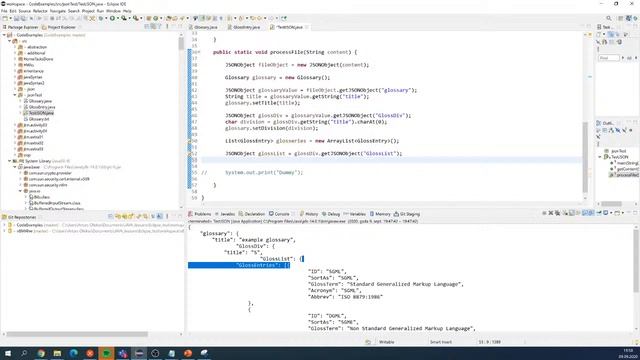640x360 pixels.
Task: Expand the javaSyntax2 package
Action: [15, 83]
